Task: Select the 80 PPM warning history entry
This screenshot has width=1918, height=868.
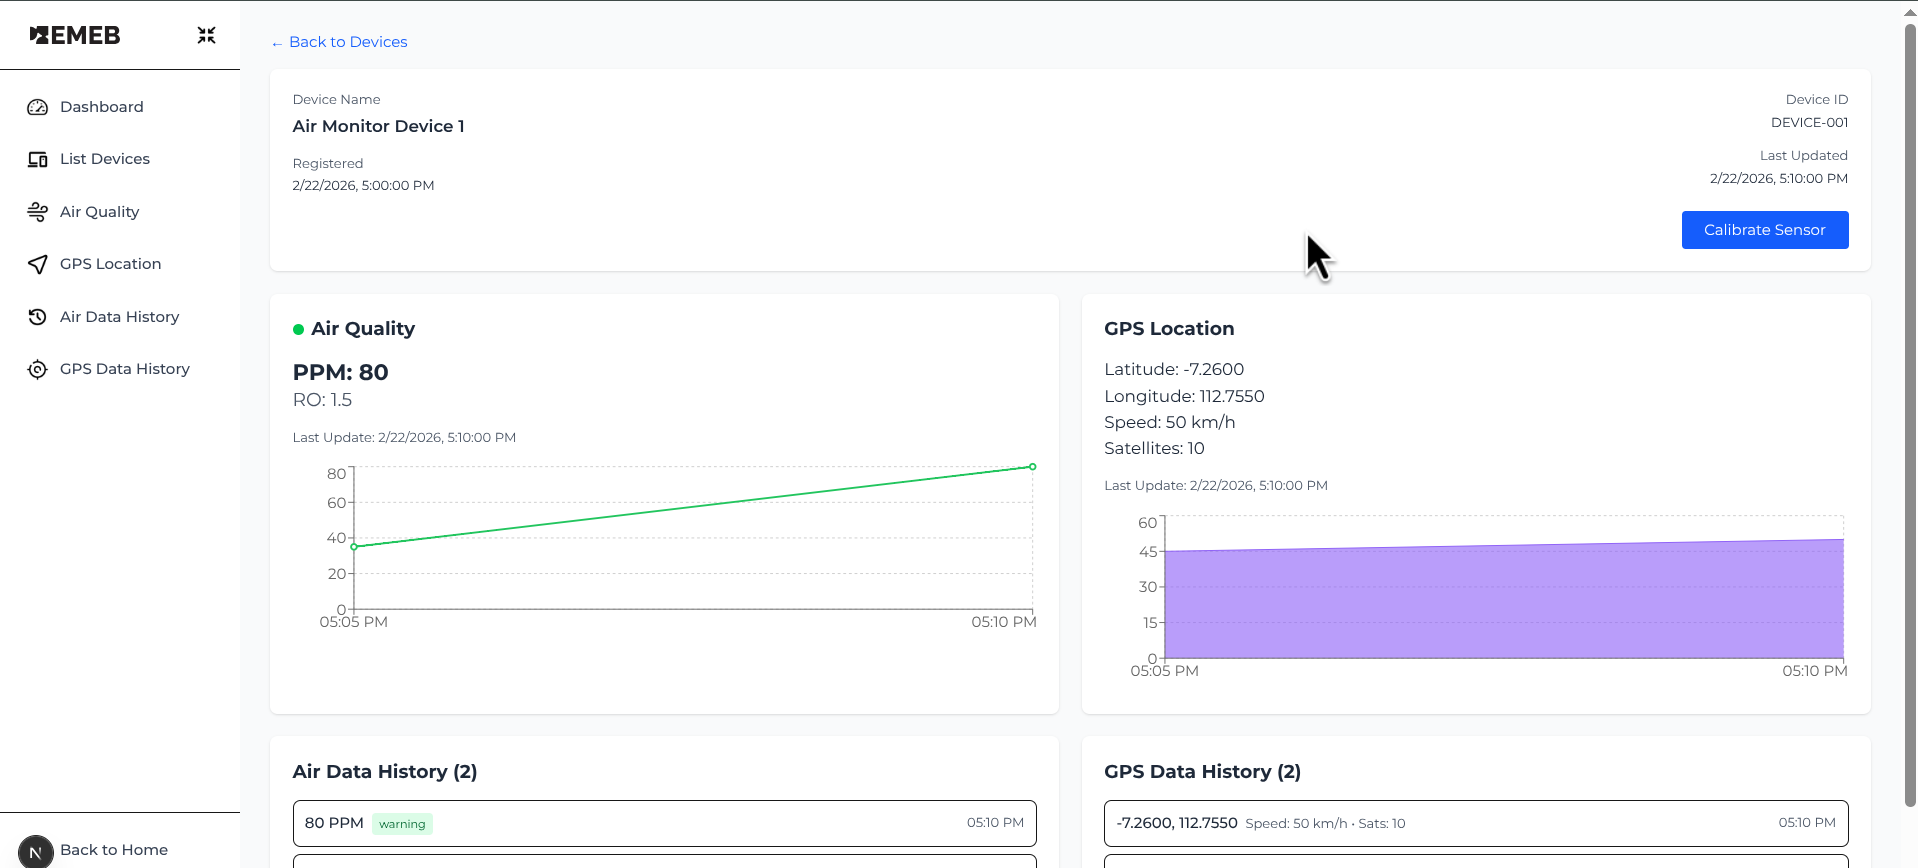Action: [x=664, y=823]
